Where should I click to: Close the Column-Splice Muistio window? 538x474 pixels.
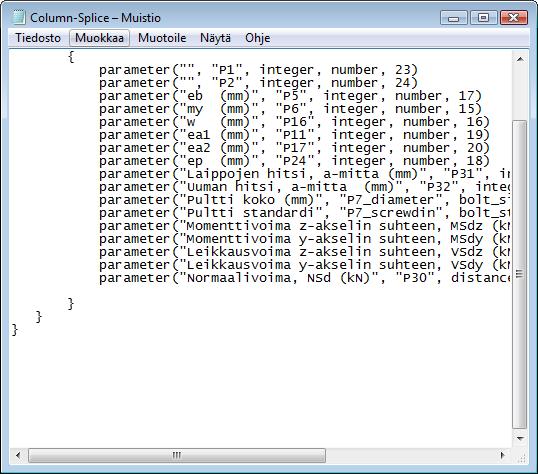click(x=513, y=18)
